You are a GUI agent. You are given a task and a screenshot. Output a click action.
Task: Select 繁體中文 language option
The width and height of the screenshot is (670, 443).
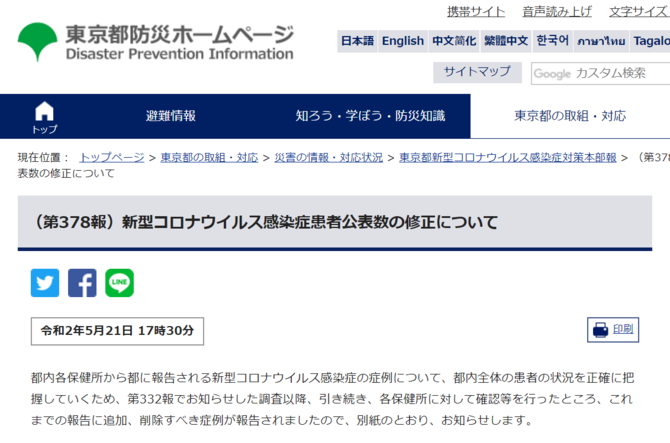[506, 41]
